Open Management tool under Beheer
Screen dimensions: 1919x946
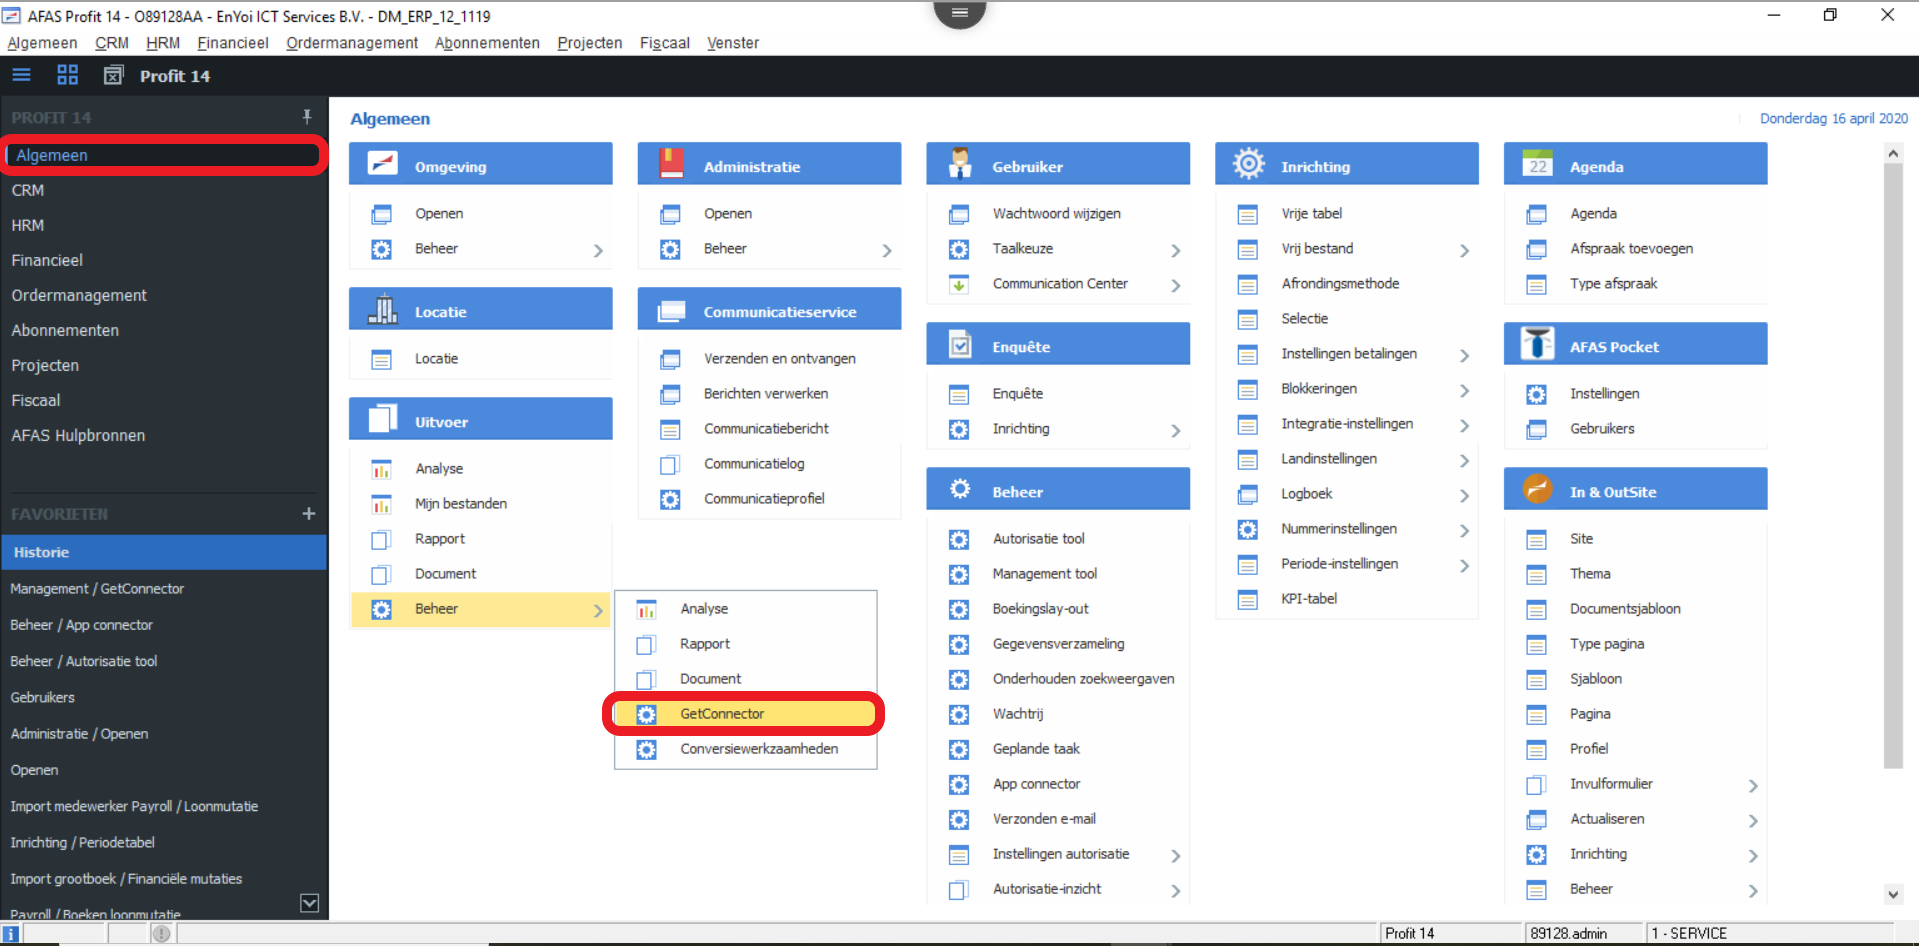pos(1044,573)
